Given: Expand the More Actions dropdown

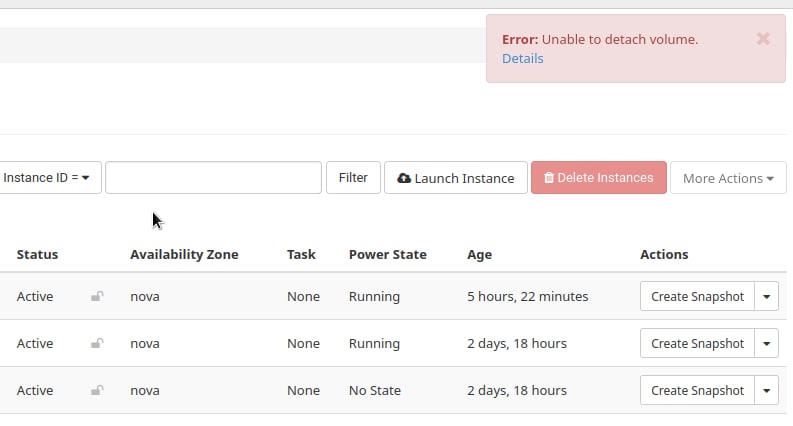Looking at the screenshot, I should coord(728,178).
